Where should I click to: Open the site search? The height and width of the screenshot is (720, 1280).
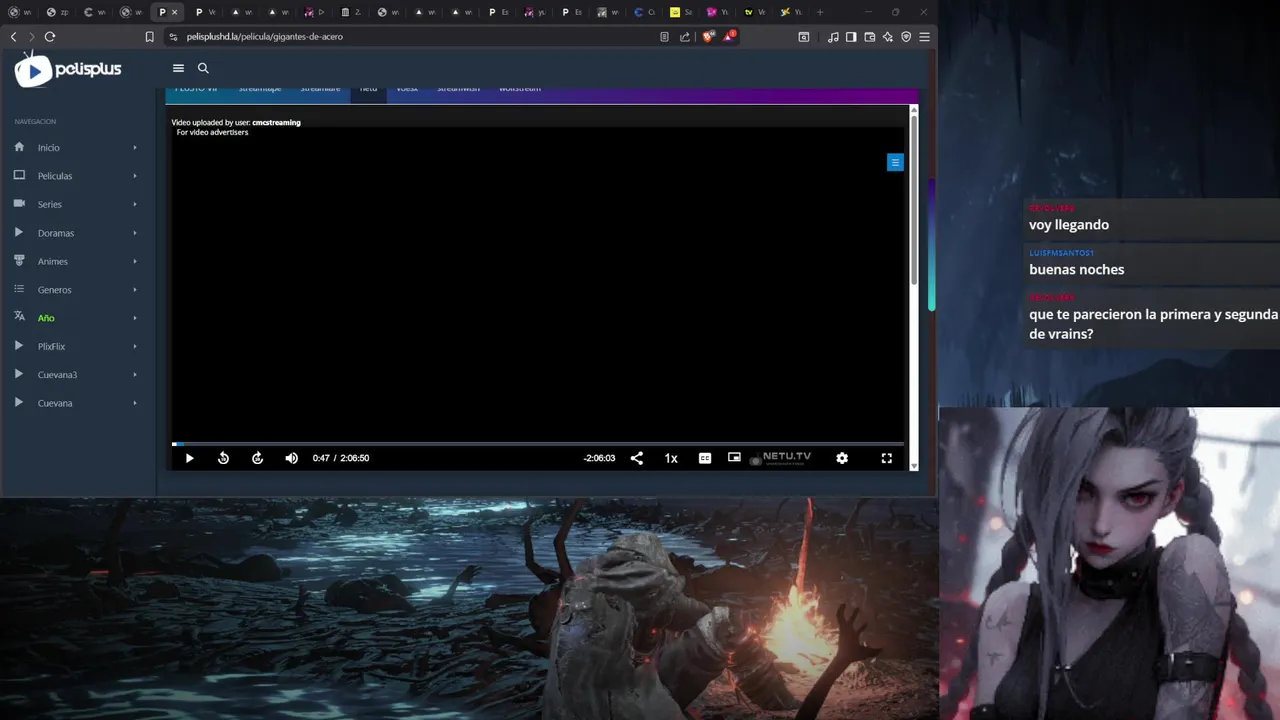203,68
